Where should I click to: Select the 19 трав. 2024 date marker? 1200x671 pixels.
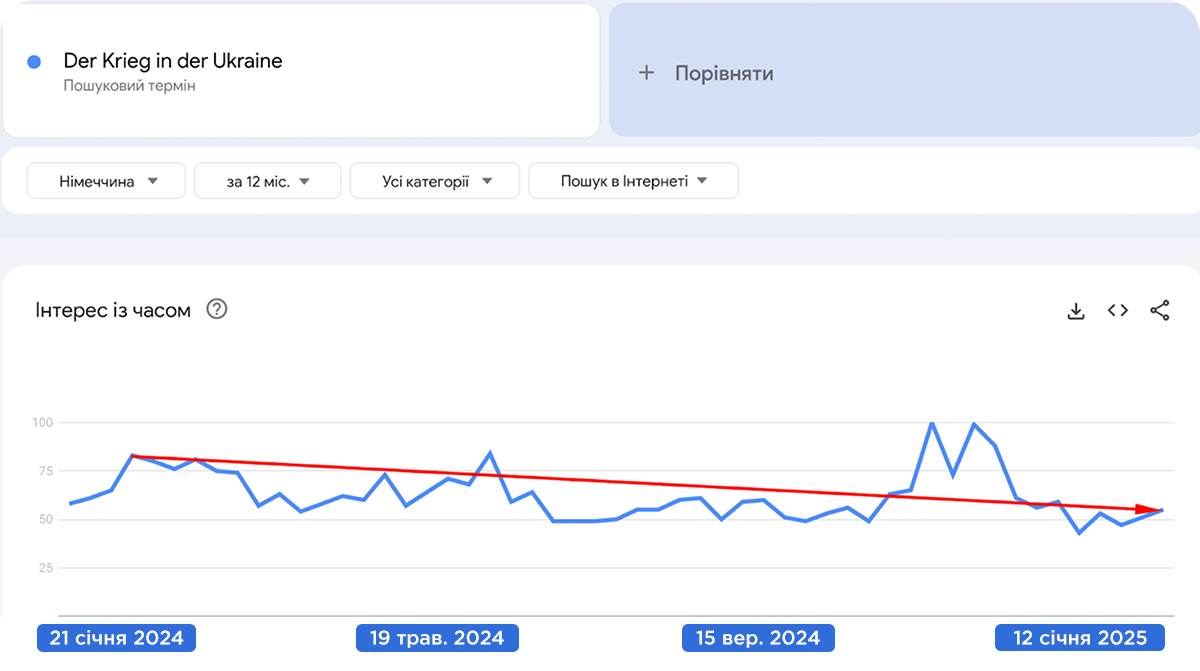point(437,638)
